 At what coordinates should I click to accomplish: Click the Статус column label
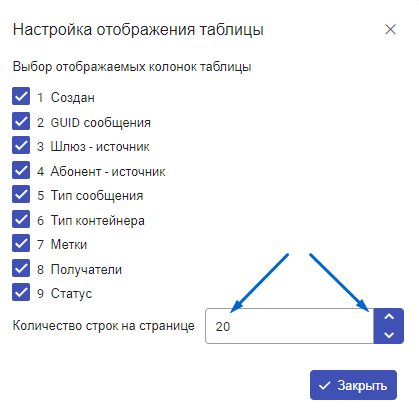coord(71,293)
